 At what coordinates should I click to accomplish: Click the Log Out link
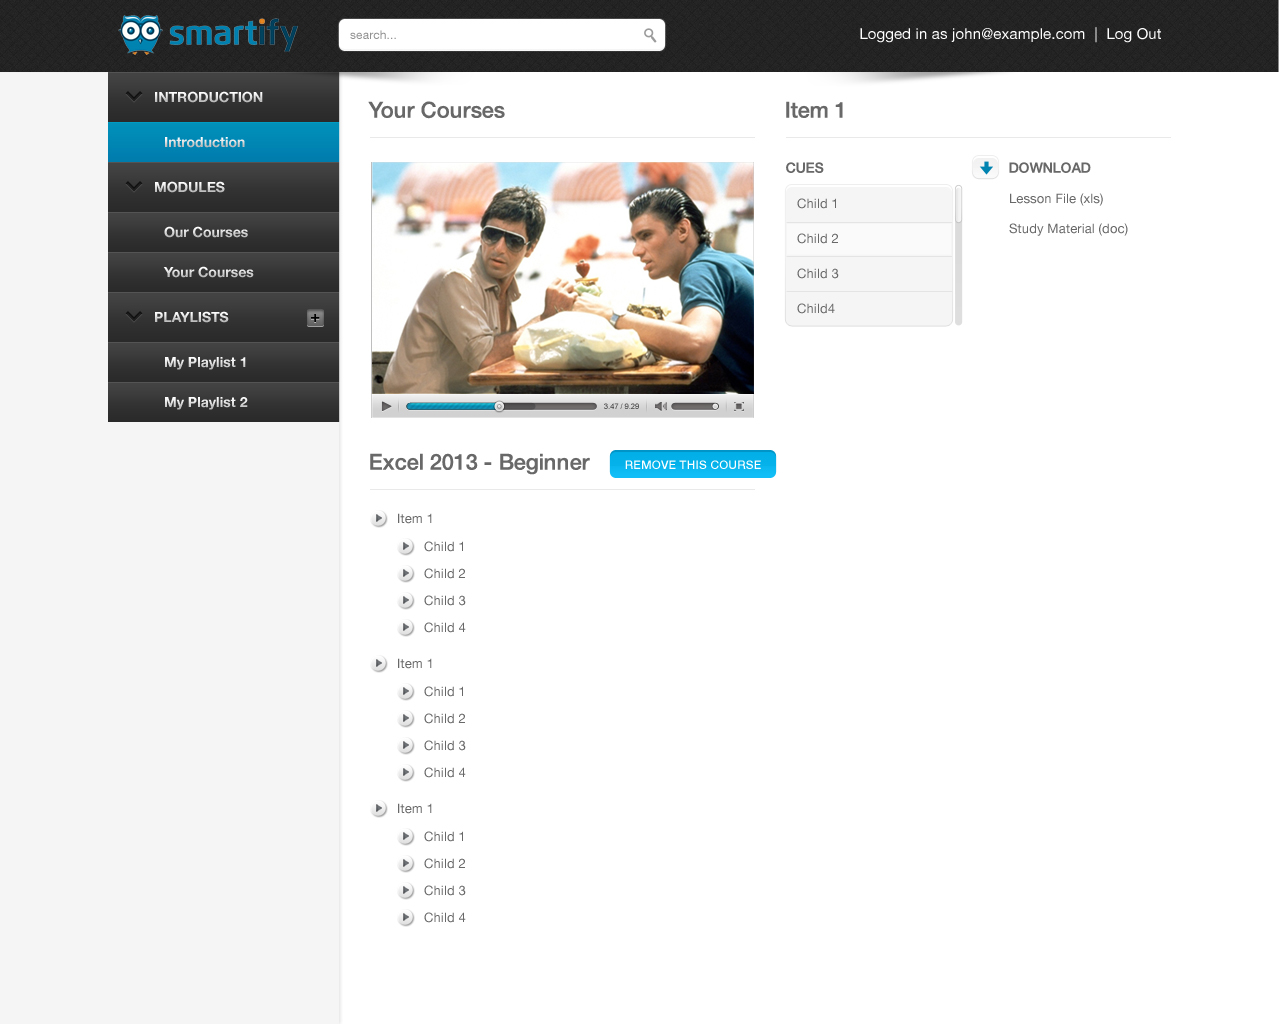[1134, 34]
